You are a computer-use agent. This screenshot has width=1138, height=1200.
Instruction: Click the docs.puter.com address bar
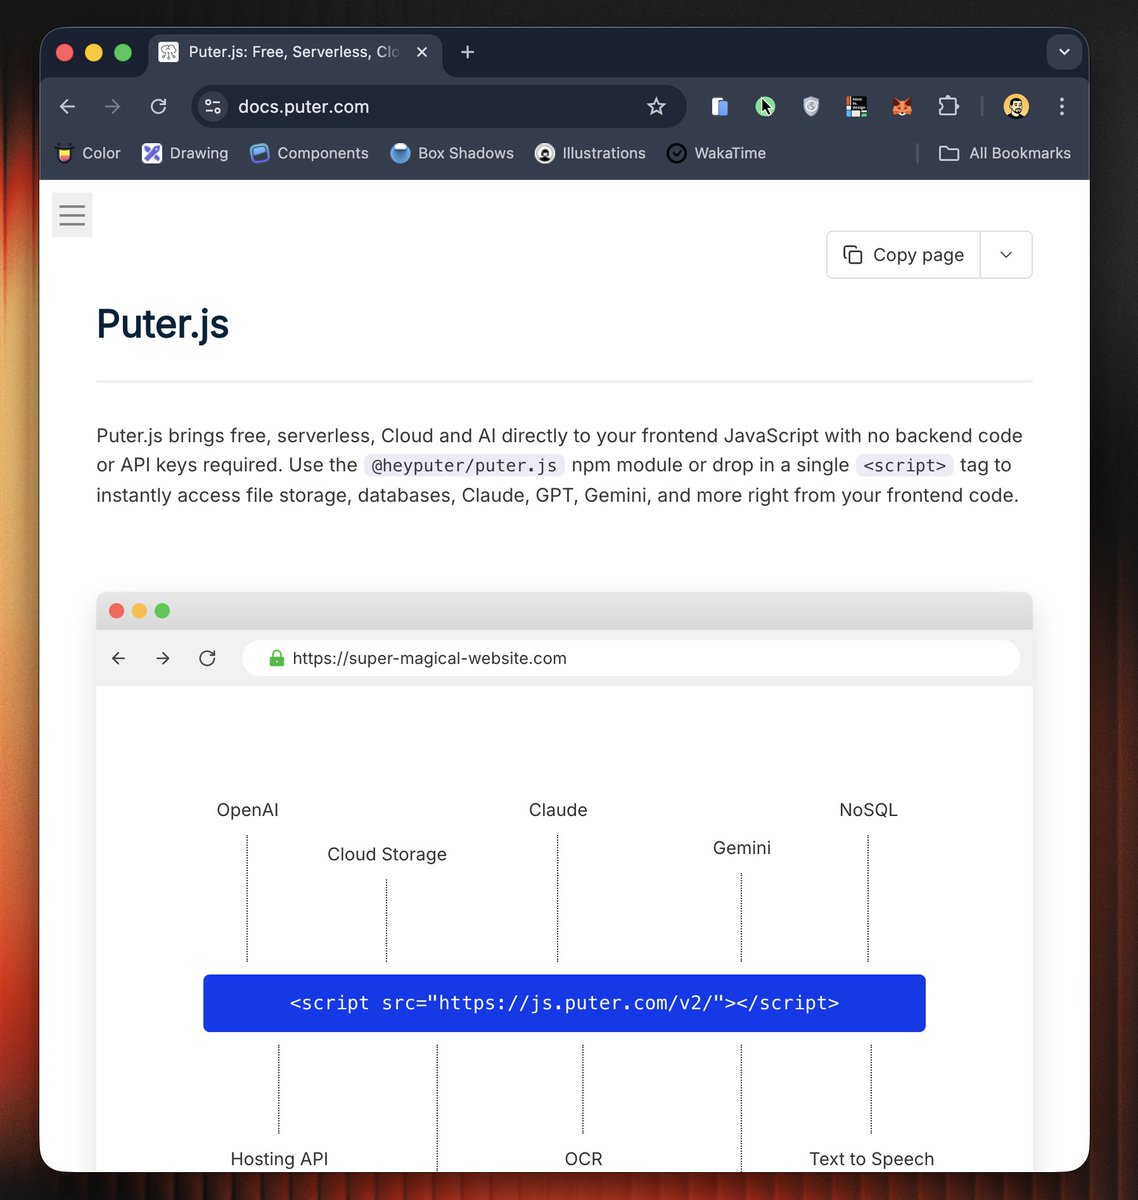(438, 106)
